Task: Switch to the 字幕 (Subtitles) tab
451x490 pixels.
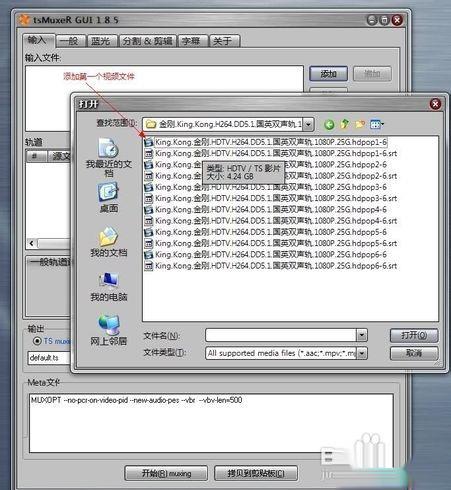Action: tap(193, 41)
